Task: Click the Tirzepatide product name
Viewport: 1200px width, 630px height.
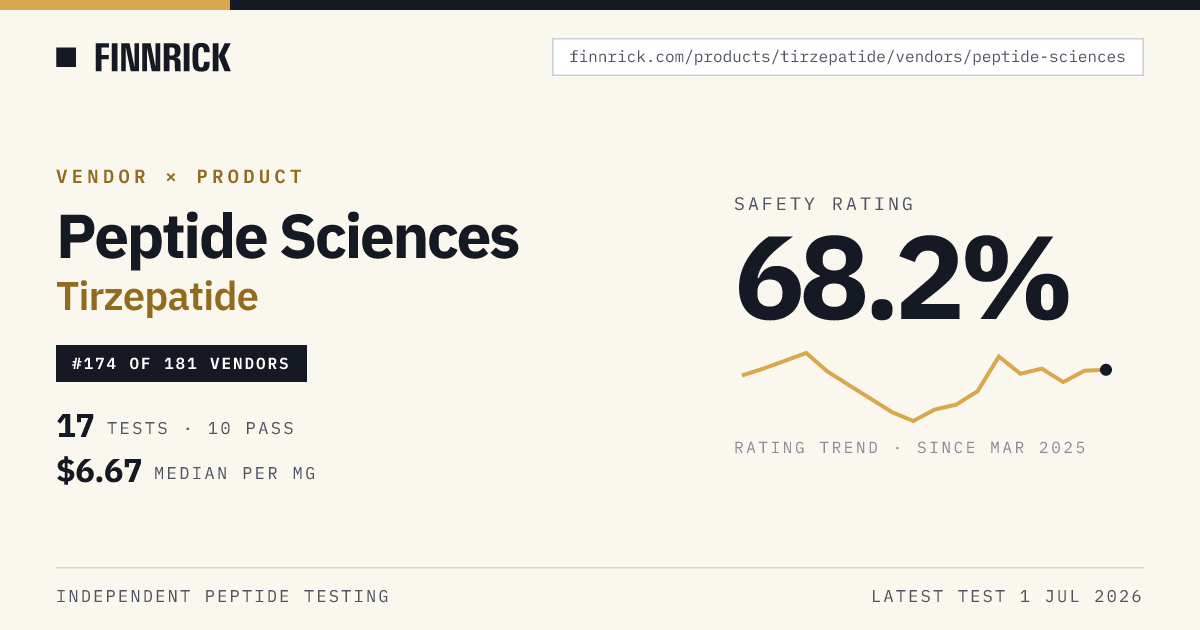Action: [157, 297]
